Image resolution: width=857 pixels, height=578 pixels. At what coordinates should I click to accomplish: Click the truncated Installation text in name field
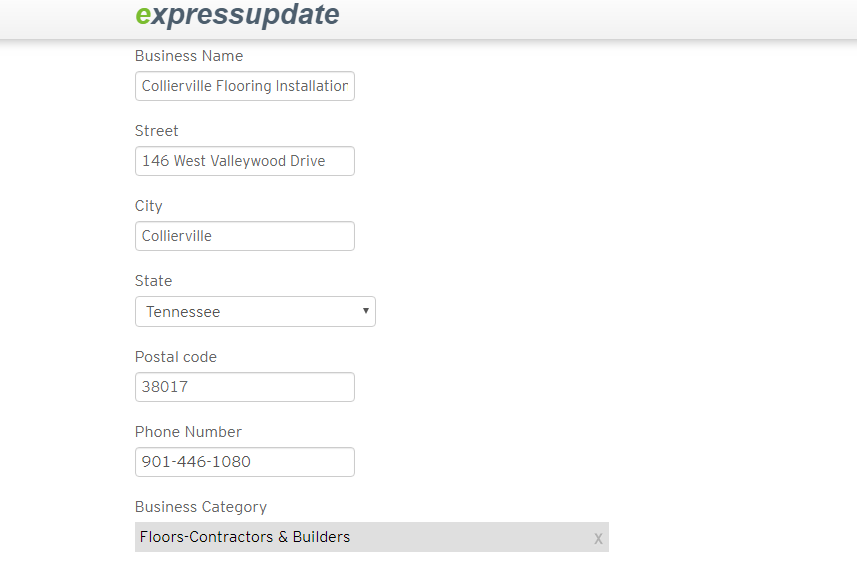point(312,86)
